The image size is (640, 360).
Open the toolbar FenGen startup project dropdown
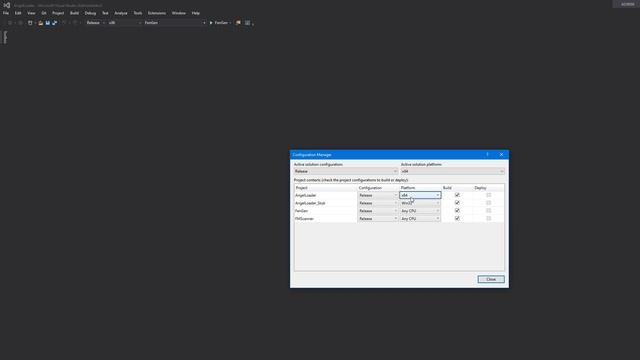pyautogui.click(x=175, y=23)
